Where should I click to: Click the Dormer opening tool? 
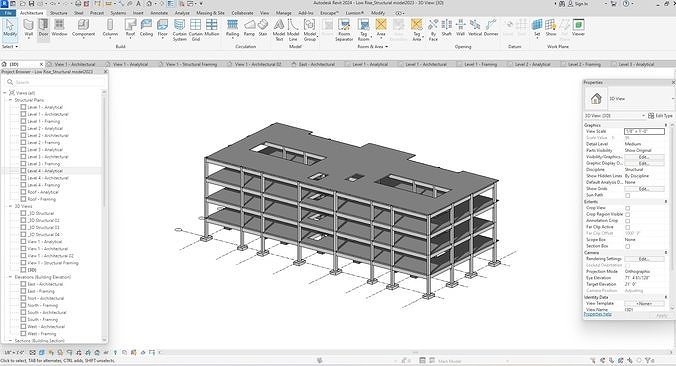pyautogui.click(x=491, y=28)
